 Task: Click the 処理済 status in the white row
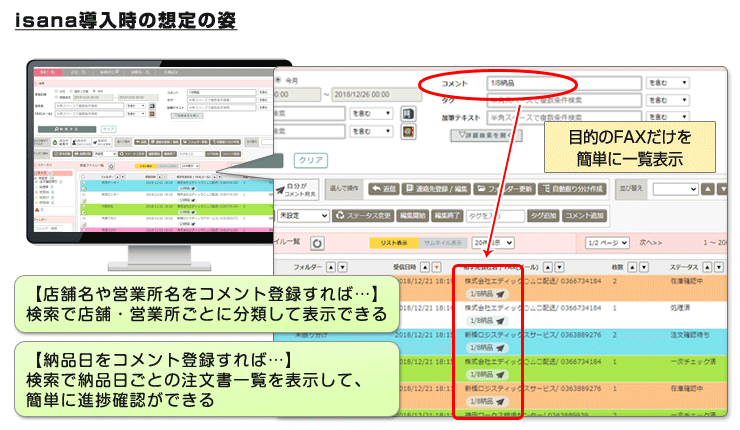point(680,308)
